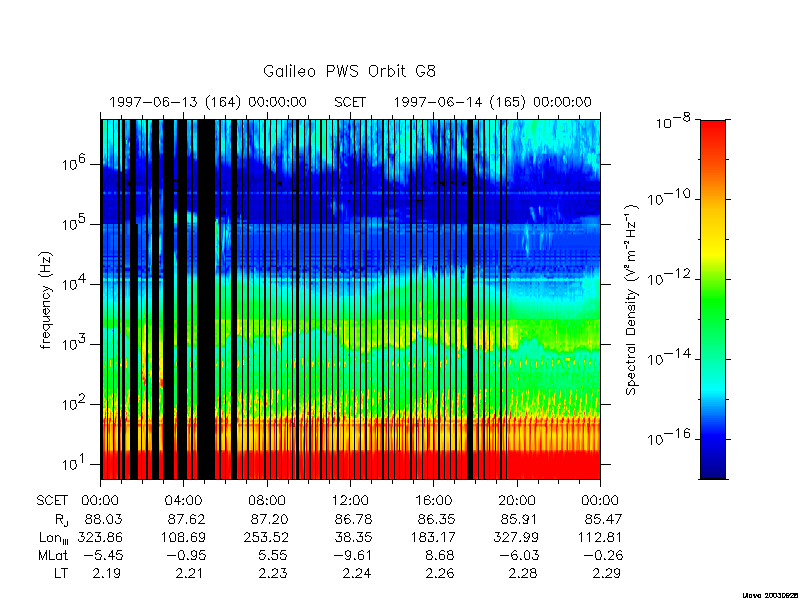Viewport: 800px width, 600px height.
Task: Click the LT value 2.23
Action: [272, 573]
